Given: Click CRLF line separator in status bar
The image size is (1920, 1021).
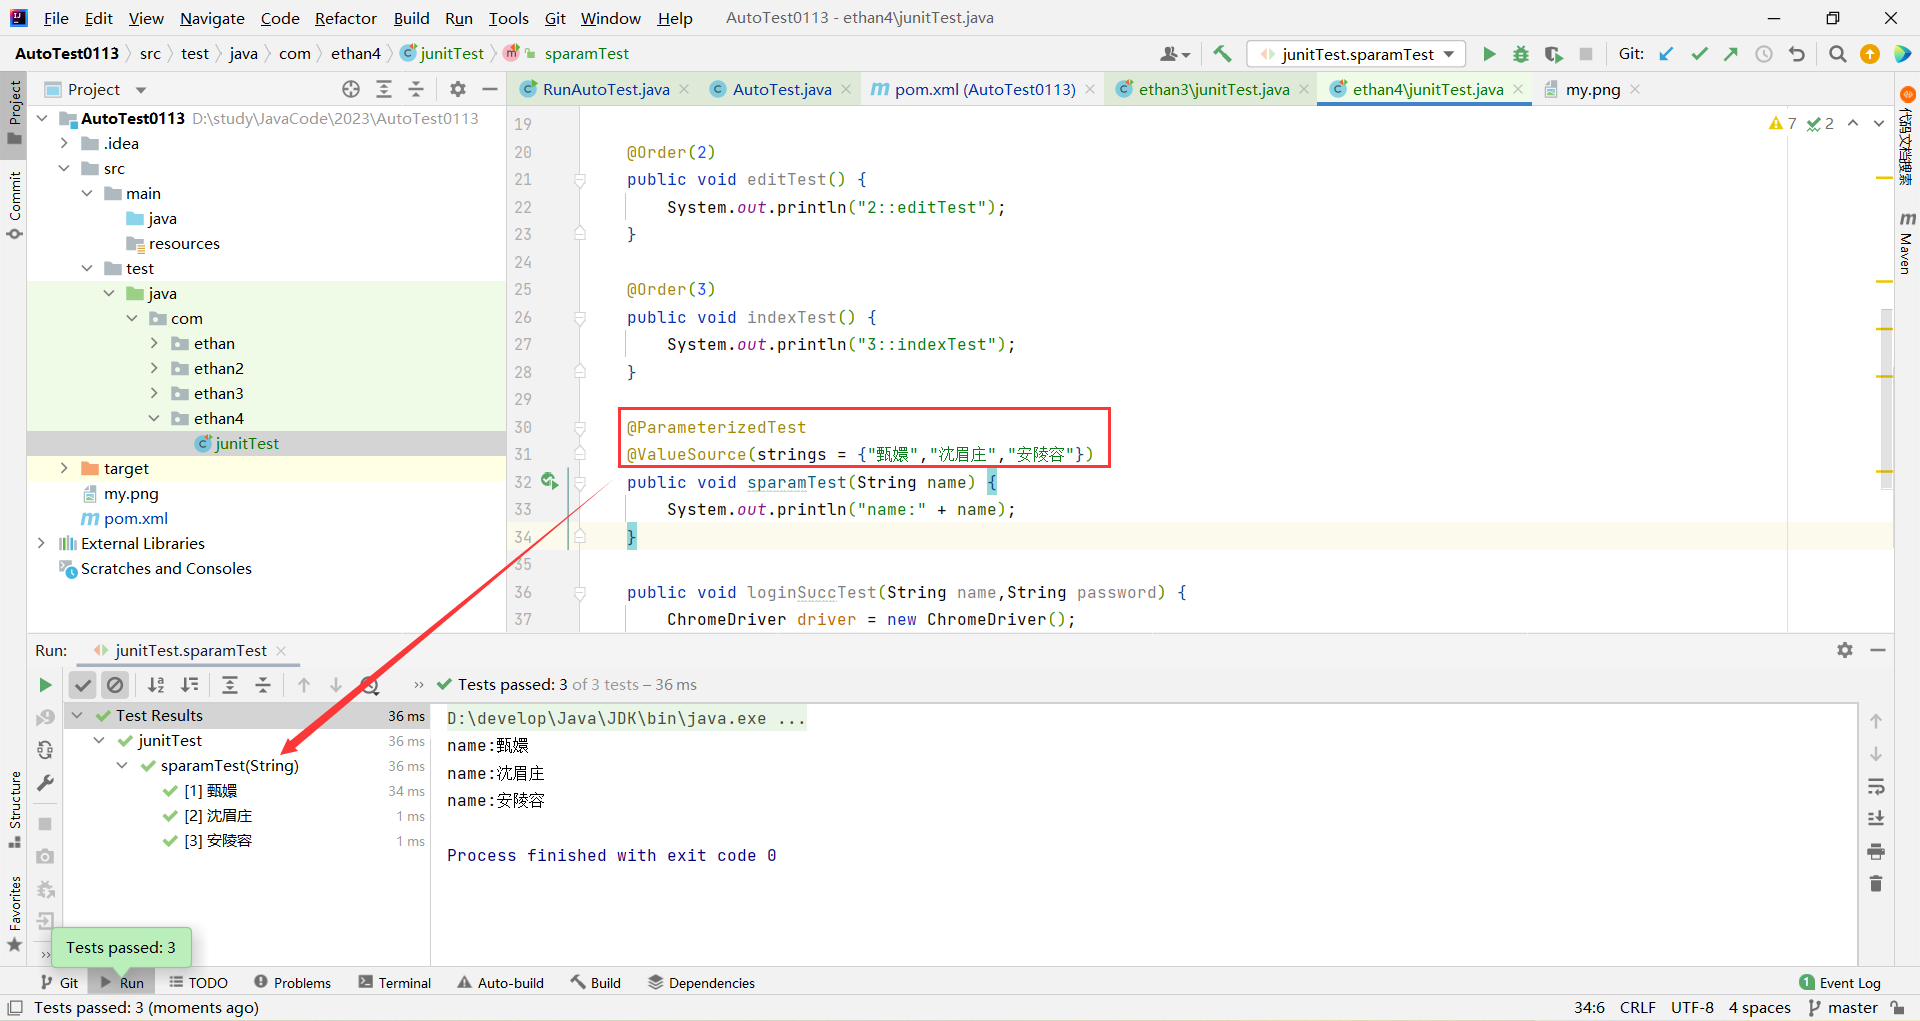Looking at the screenshot, I should point(1638,1008).
